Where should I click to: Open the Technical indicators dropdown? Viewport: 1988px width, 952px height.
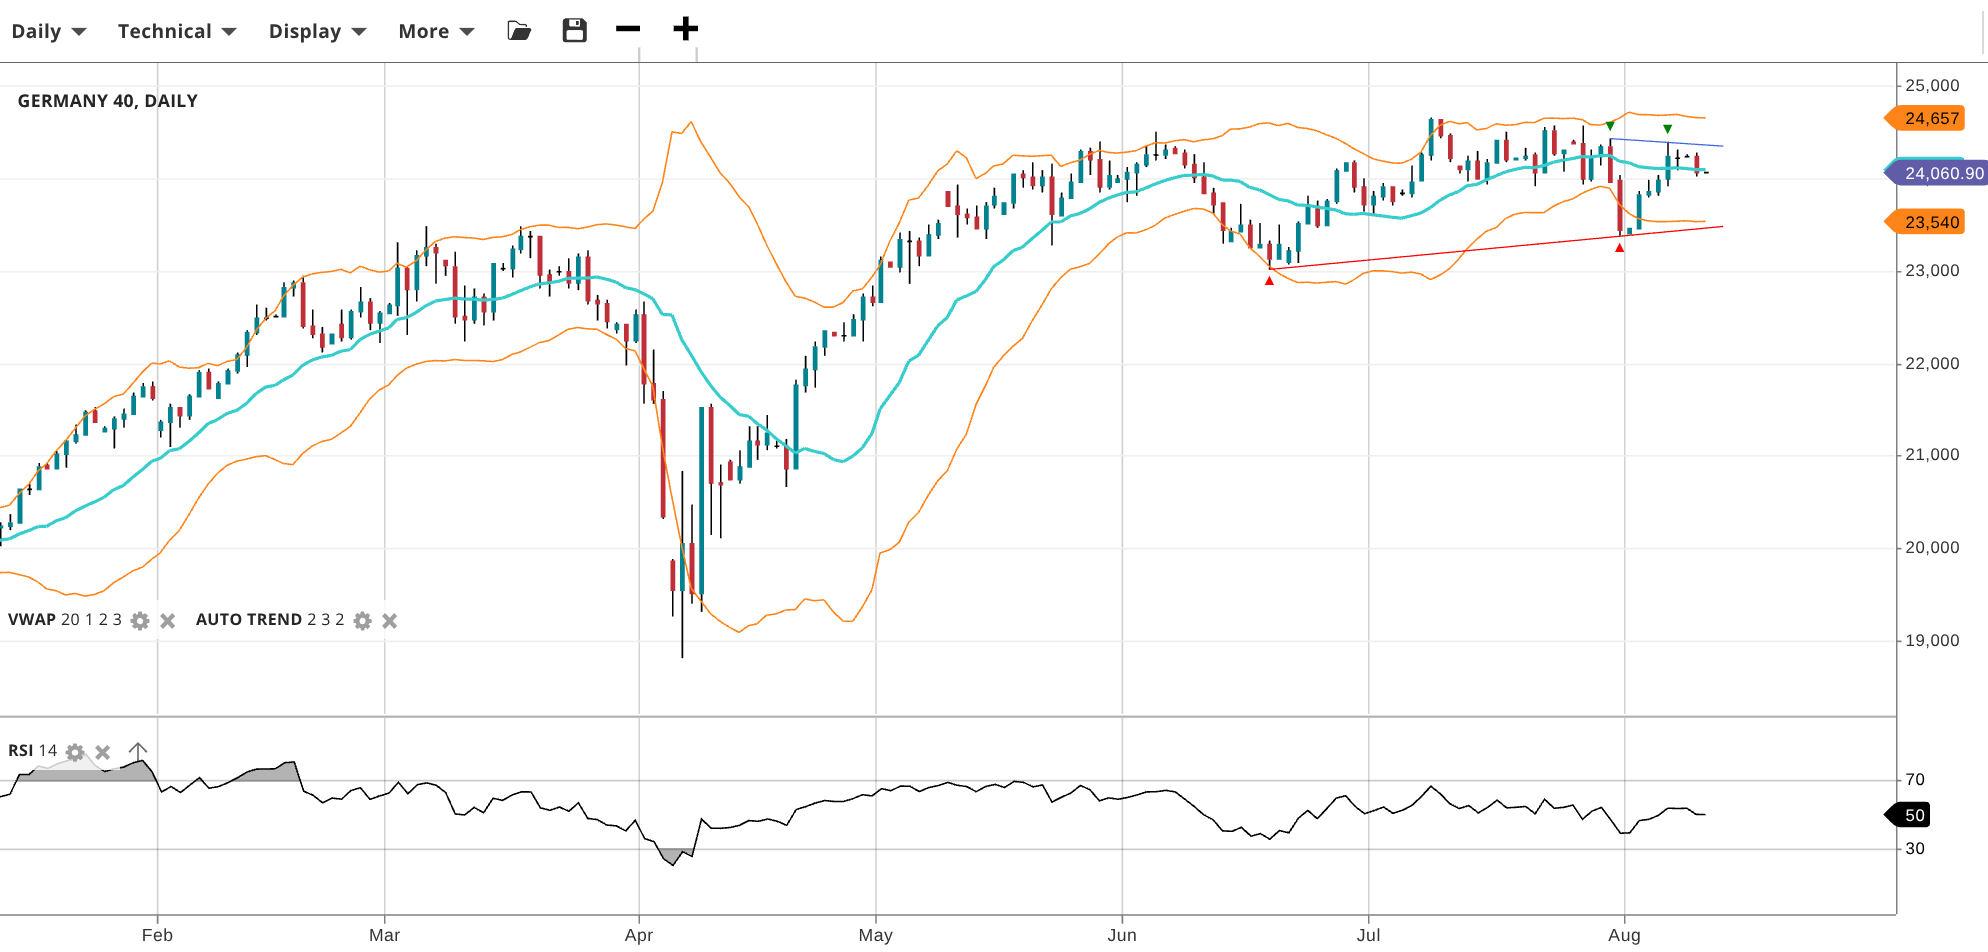tap(177, 31)
